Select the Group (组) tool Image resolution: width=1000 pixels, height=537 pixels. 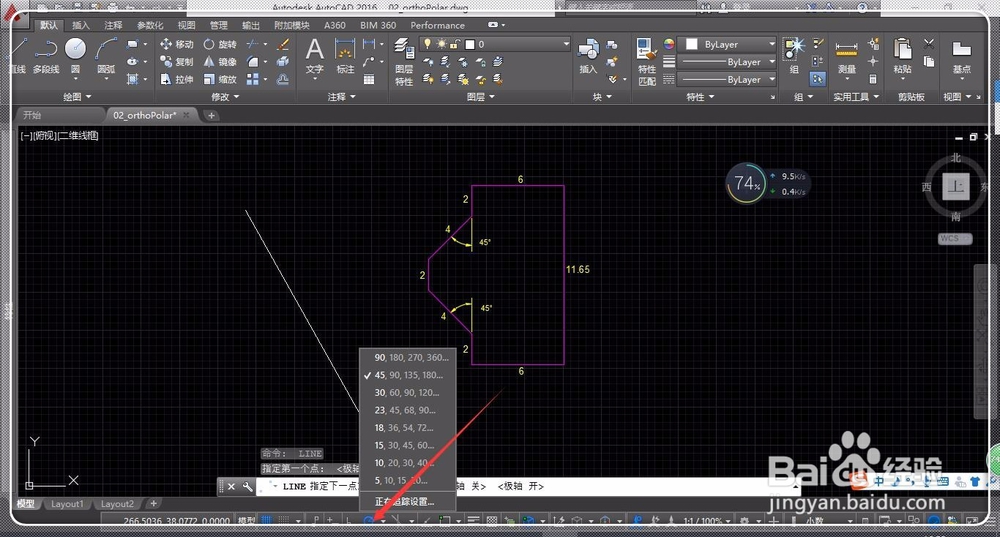794,55
